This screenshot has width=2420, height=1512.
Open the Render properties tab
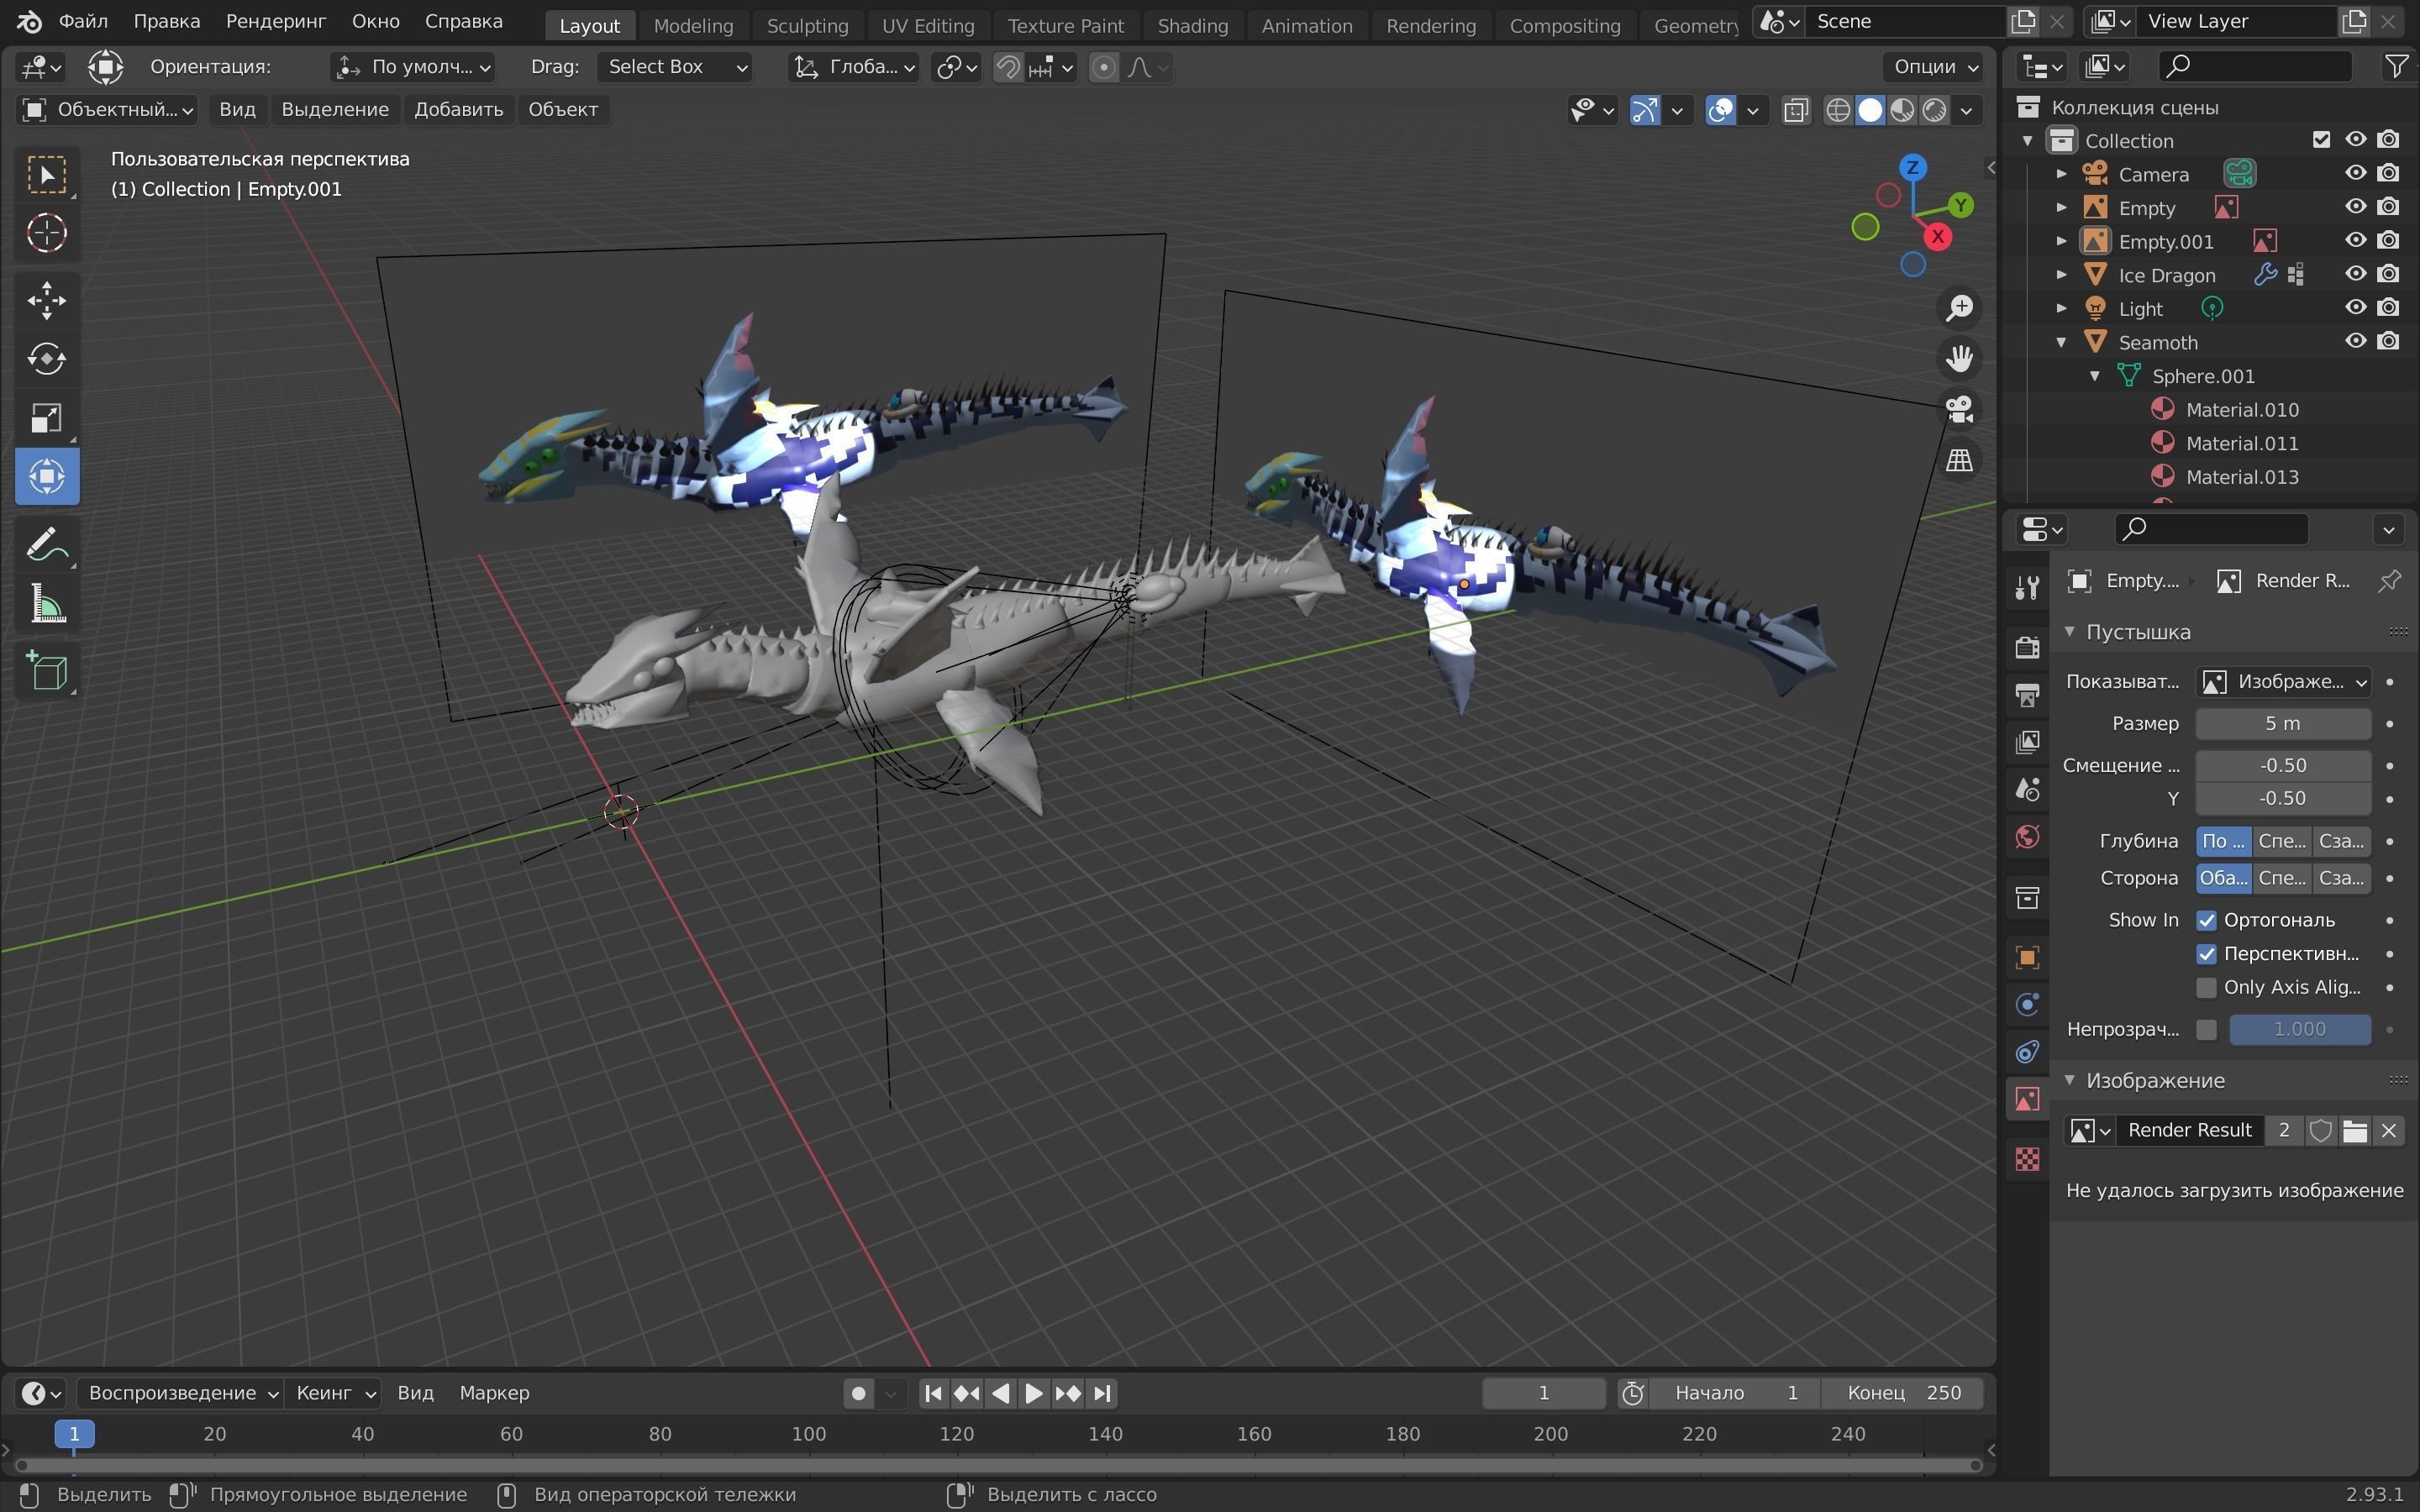click(x=2027, y=647)
